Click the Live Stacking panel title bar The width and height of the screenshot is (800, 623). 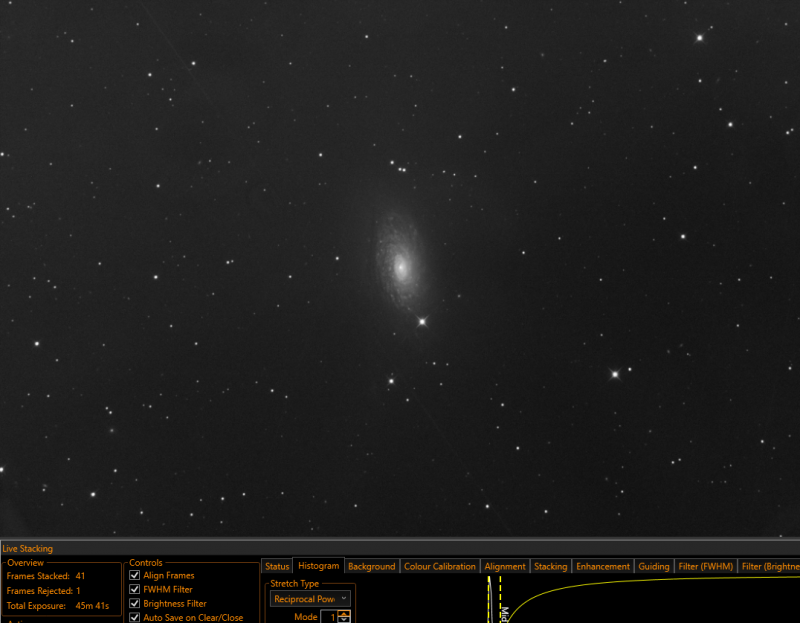(x=400, y=549)
